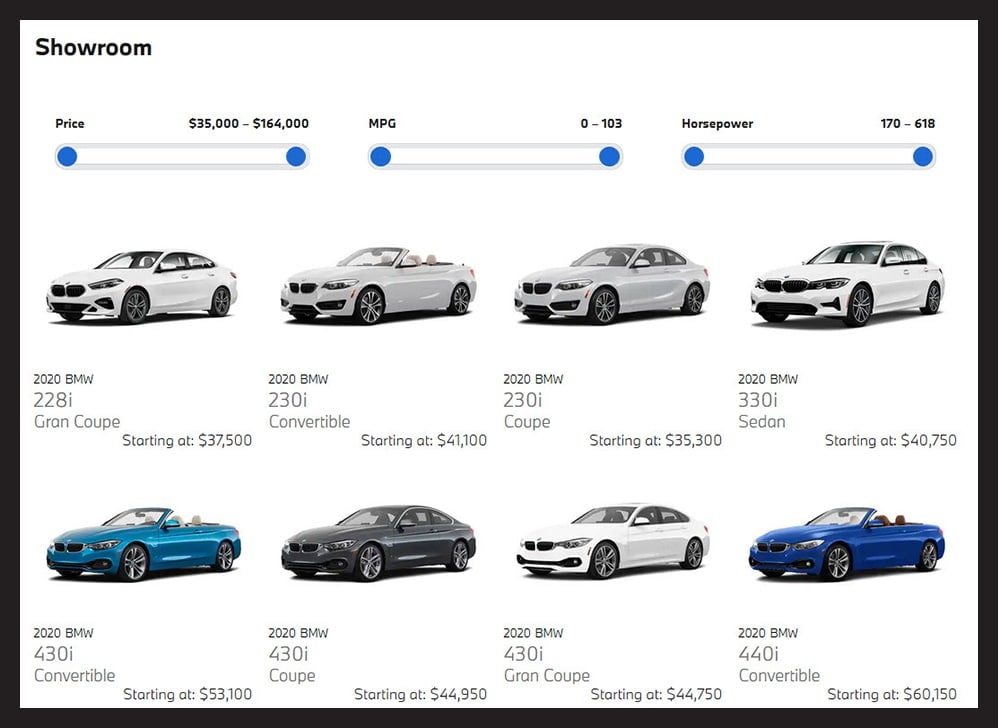This screenshot has height=728, width=1000.
Task: Click the Horsepower filter label
Action: click(717, 124)
